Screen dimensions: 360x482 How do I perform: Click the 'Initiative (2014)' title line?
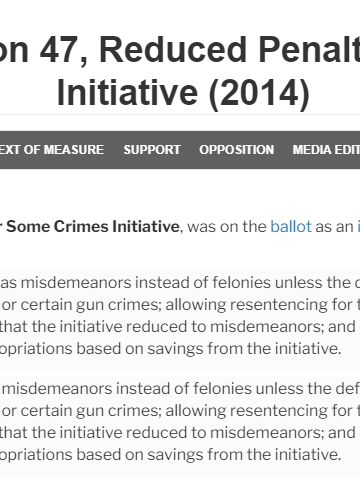pyautogui.click(x=183, y=93)
